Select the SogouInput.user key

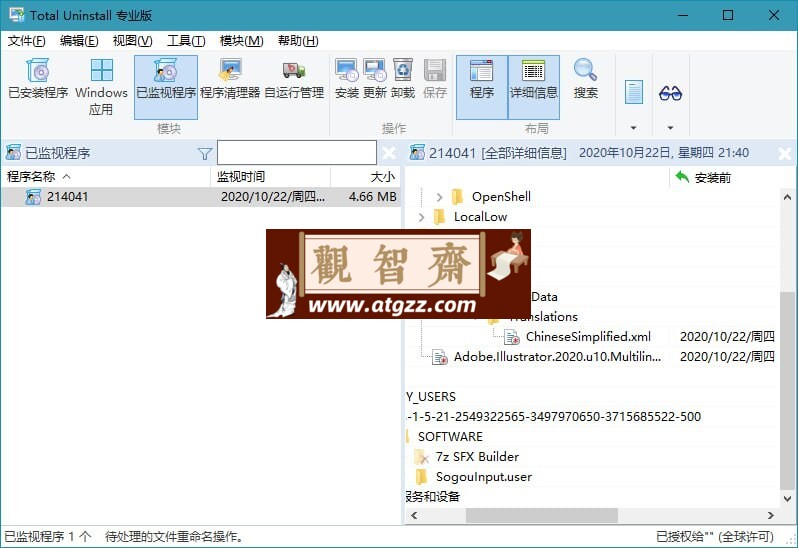[x=483, y=477]
